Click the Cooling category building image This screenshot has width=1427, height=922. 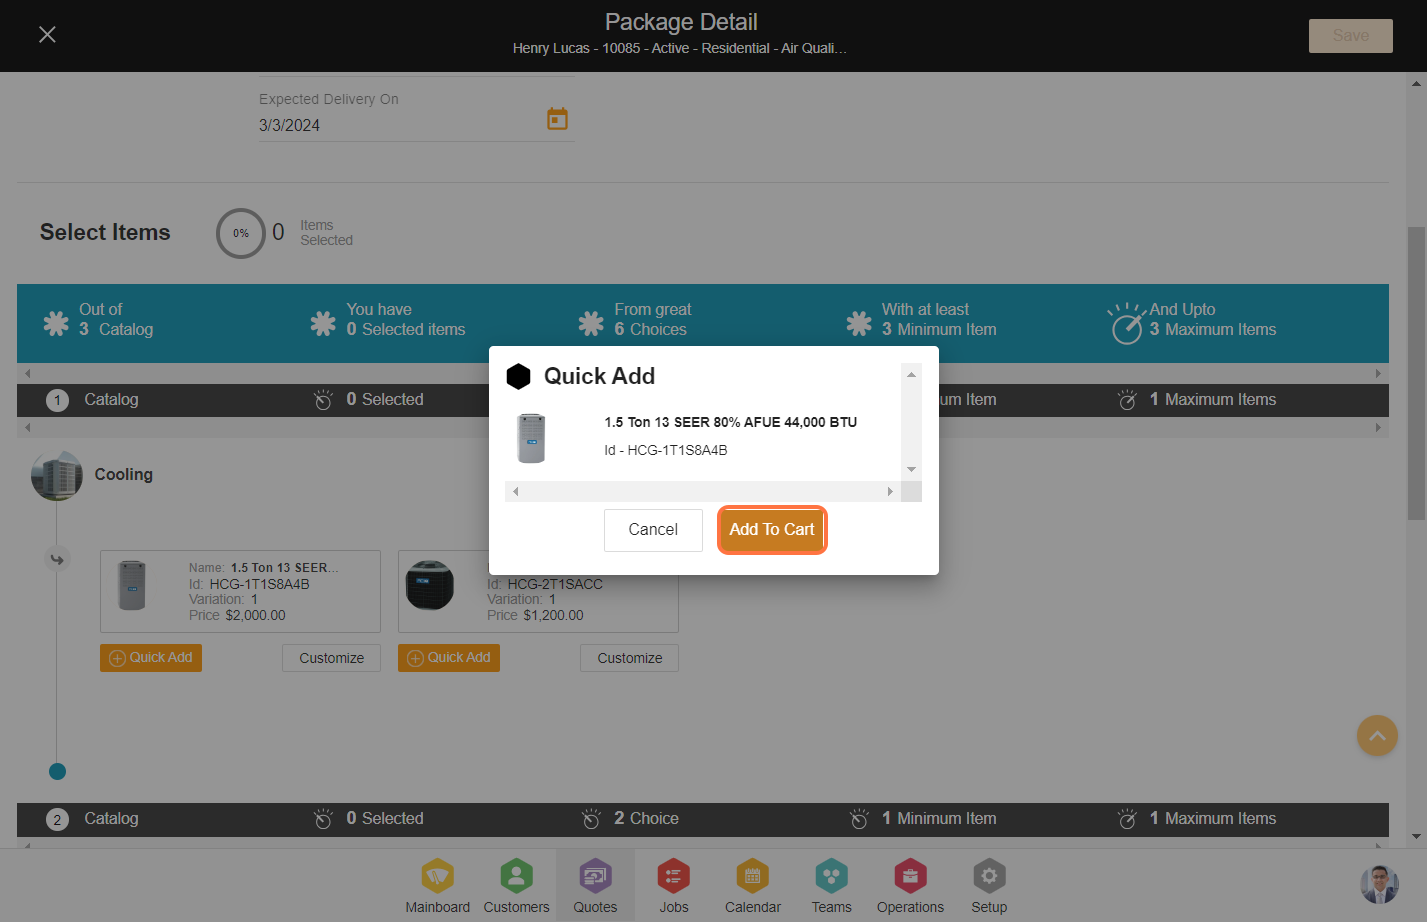(x=57, y=475)
